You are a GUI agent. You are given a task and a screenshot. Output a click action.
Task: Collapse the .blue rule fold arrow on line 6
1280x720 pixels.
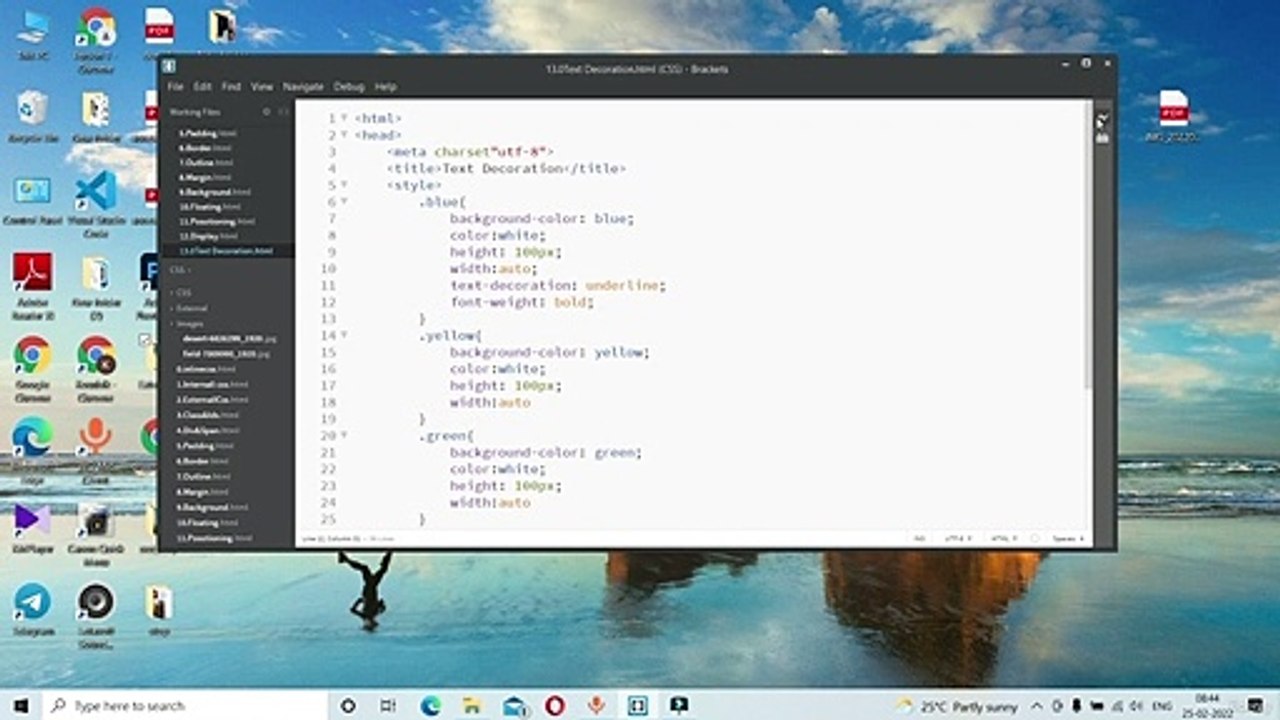(x=344, y=201)
